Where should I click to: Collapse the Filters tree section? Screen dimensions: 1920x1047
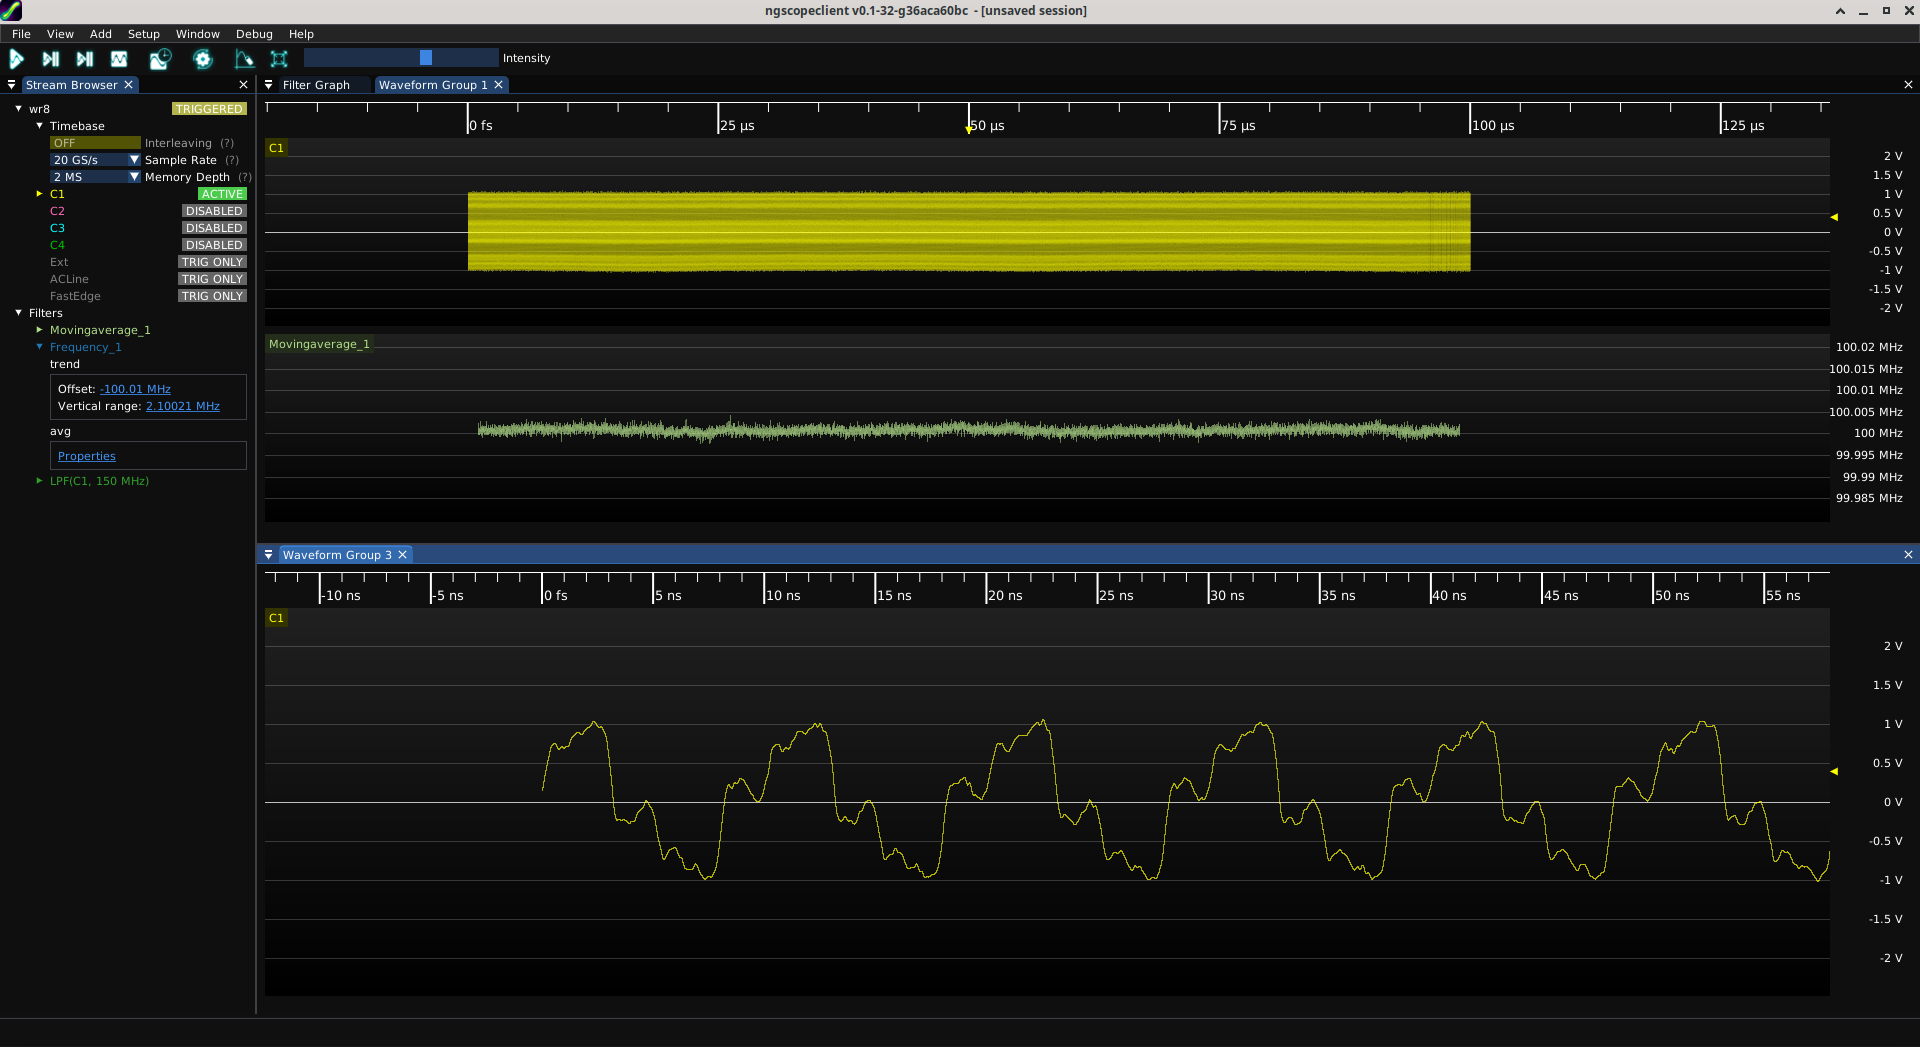point(17,312)
